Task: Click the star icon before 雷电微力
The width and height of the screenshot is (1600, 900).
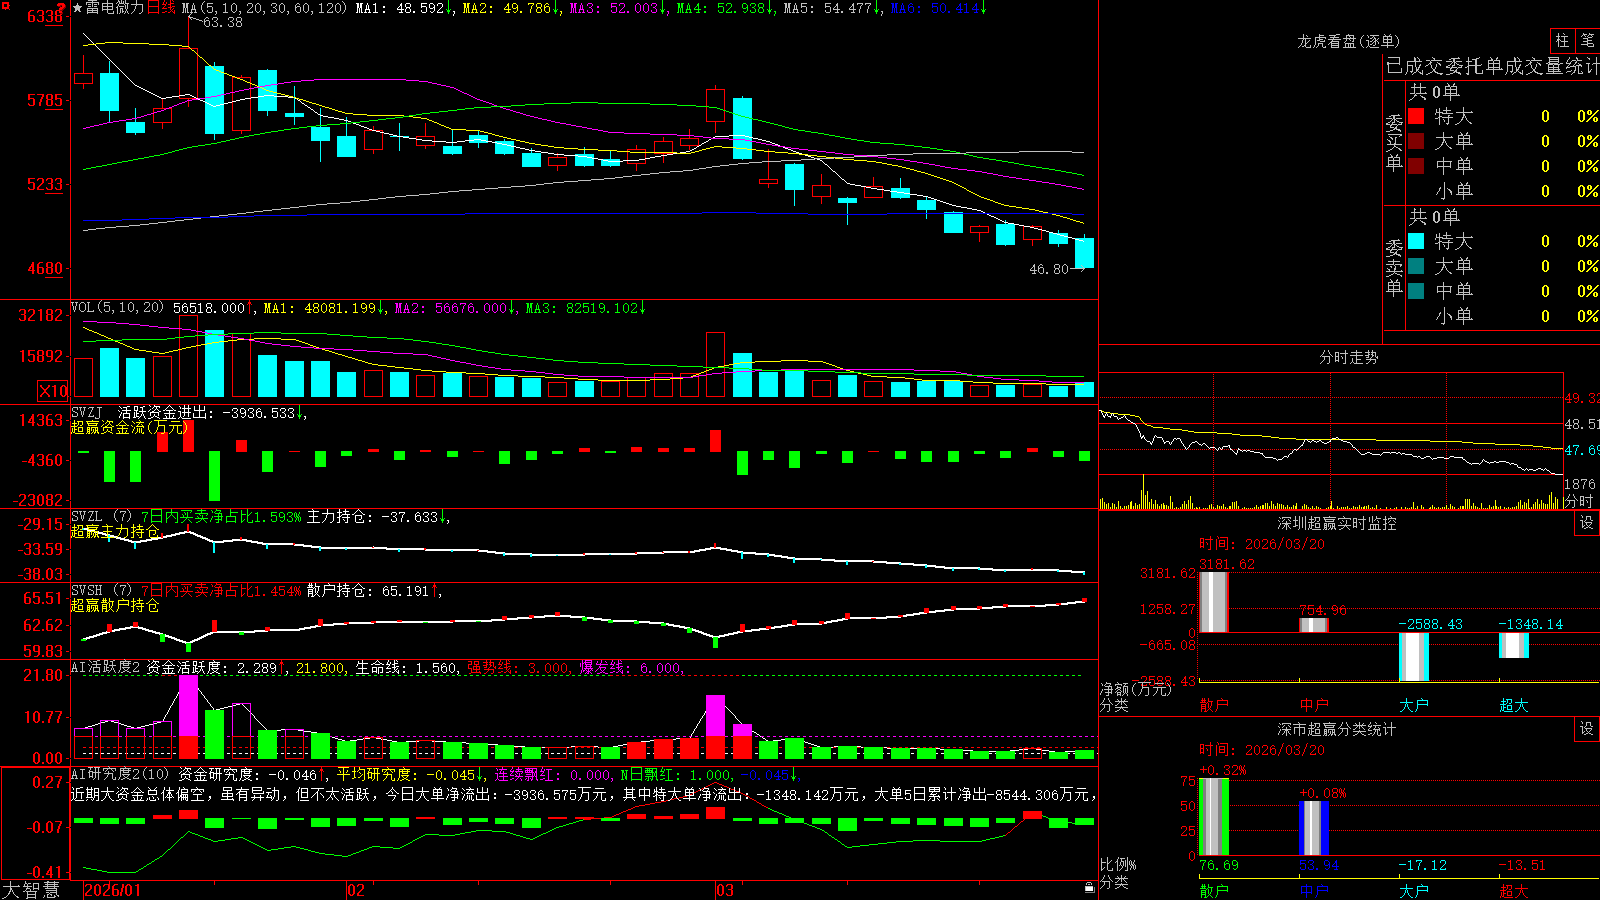Action: (x=78, y=8)
